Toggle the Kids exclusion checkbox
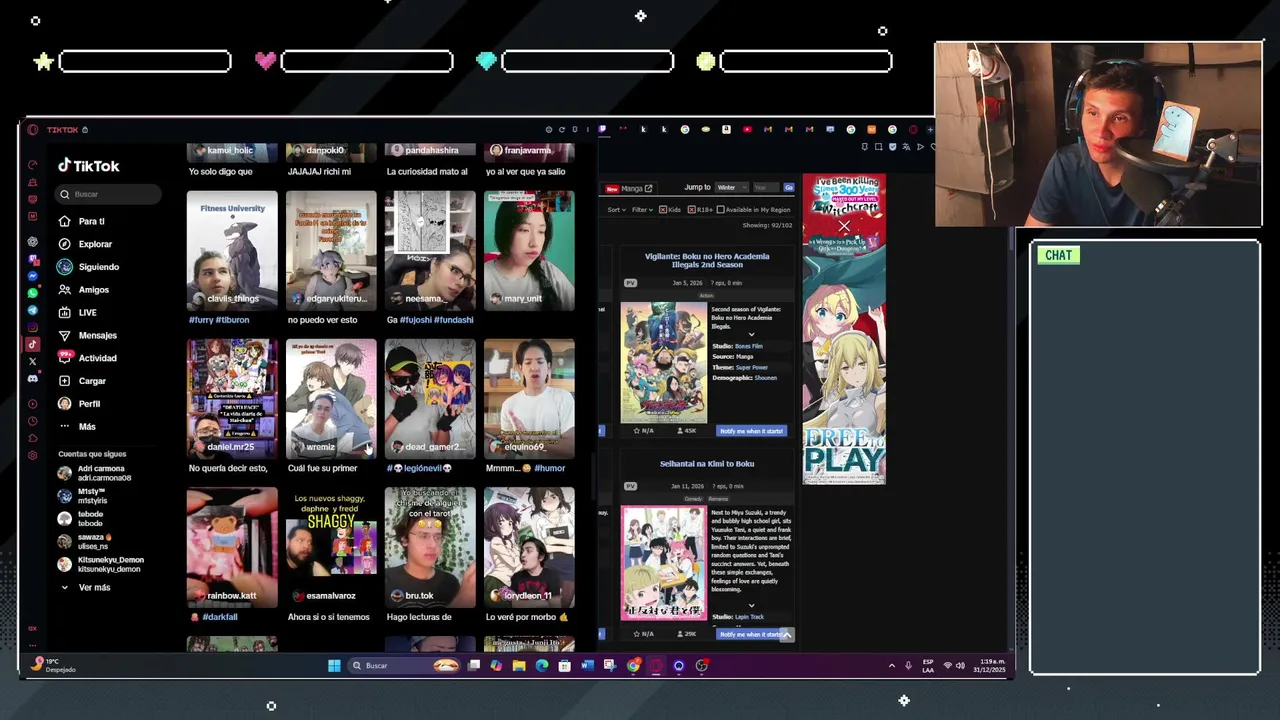The image size is (1280, 720). click(x=663, y=210)
